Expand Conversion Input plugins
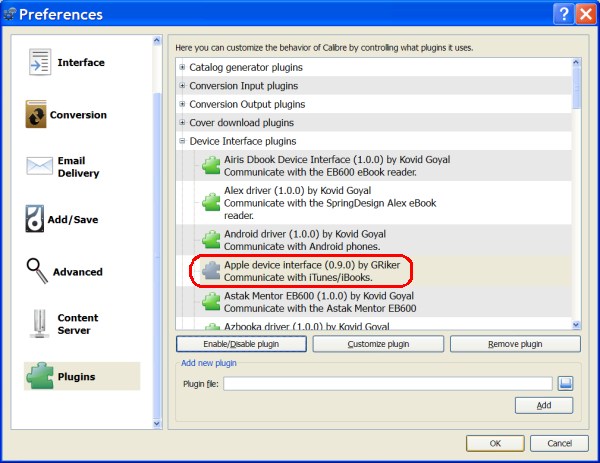Screen dimensions: 600x463 pos(183,86)
